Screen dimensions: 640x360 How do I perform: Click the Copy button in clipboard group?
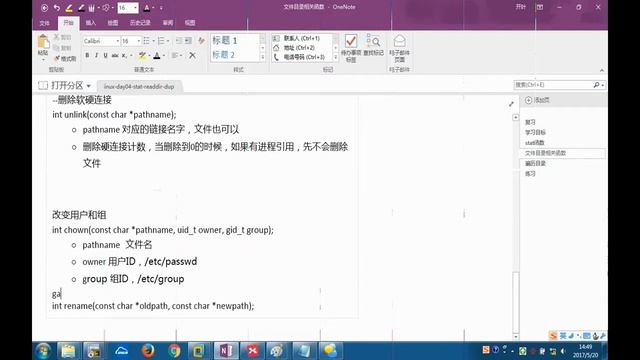(x=62, y=48)
